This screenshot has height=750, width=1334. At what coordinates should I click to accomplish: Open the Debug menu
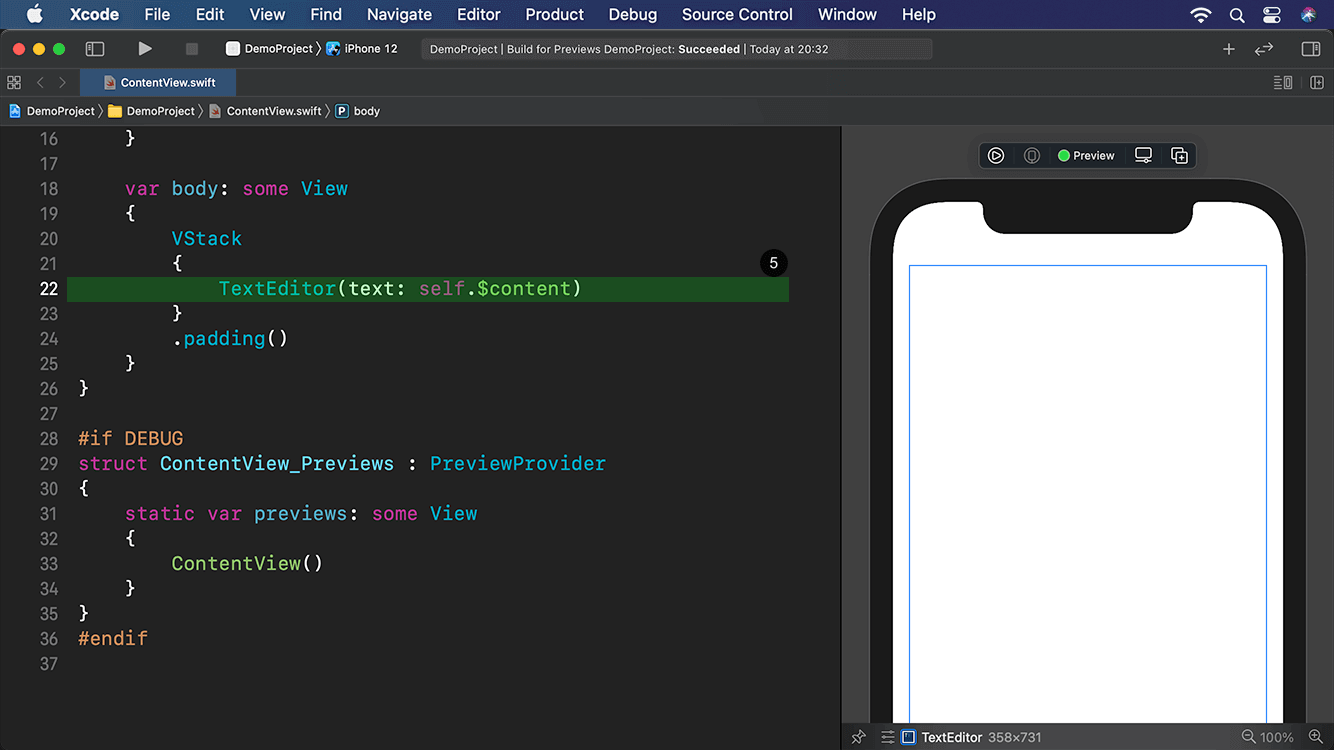coord(633,14)
